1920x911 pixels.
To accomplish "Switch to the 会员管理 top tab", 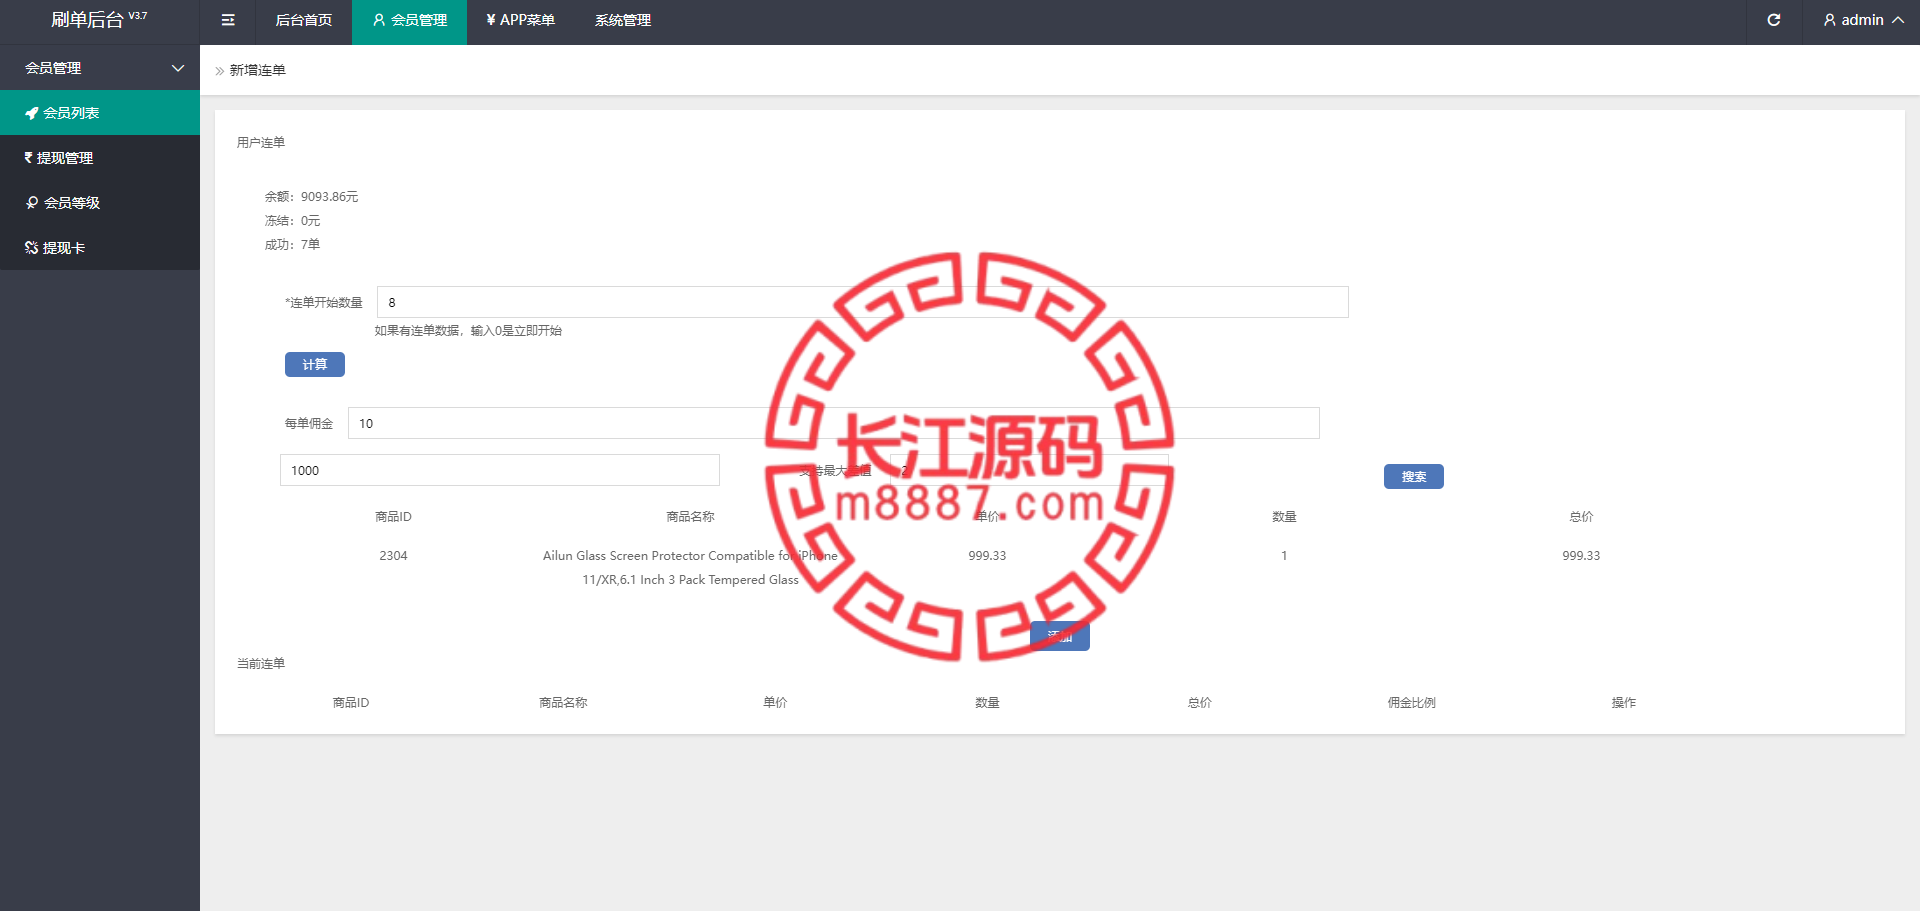I will click(x=409, y=20).
